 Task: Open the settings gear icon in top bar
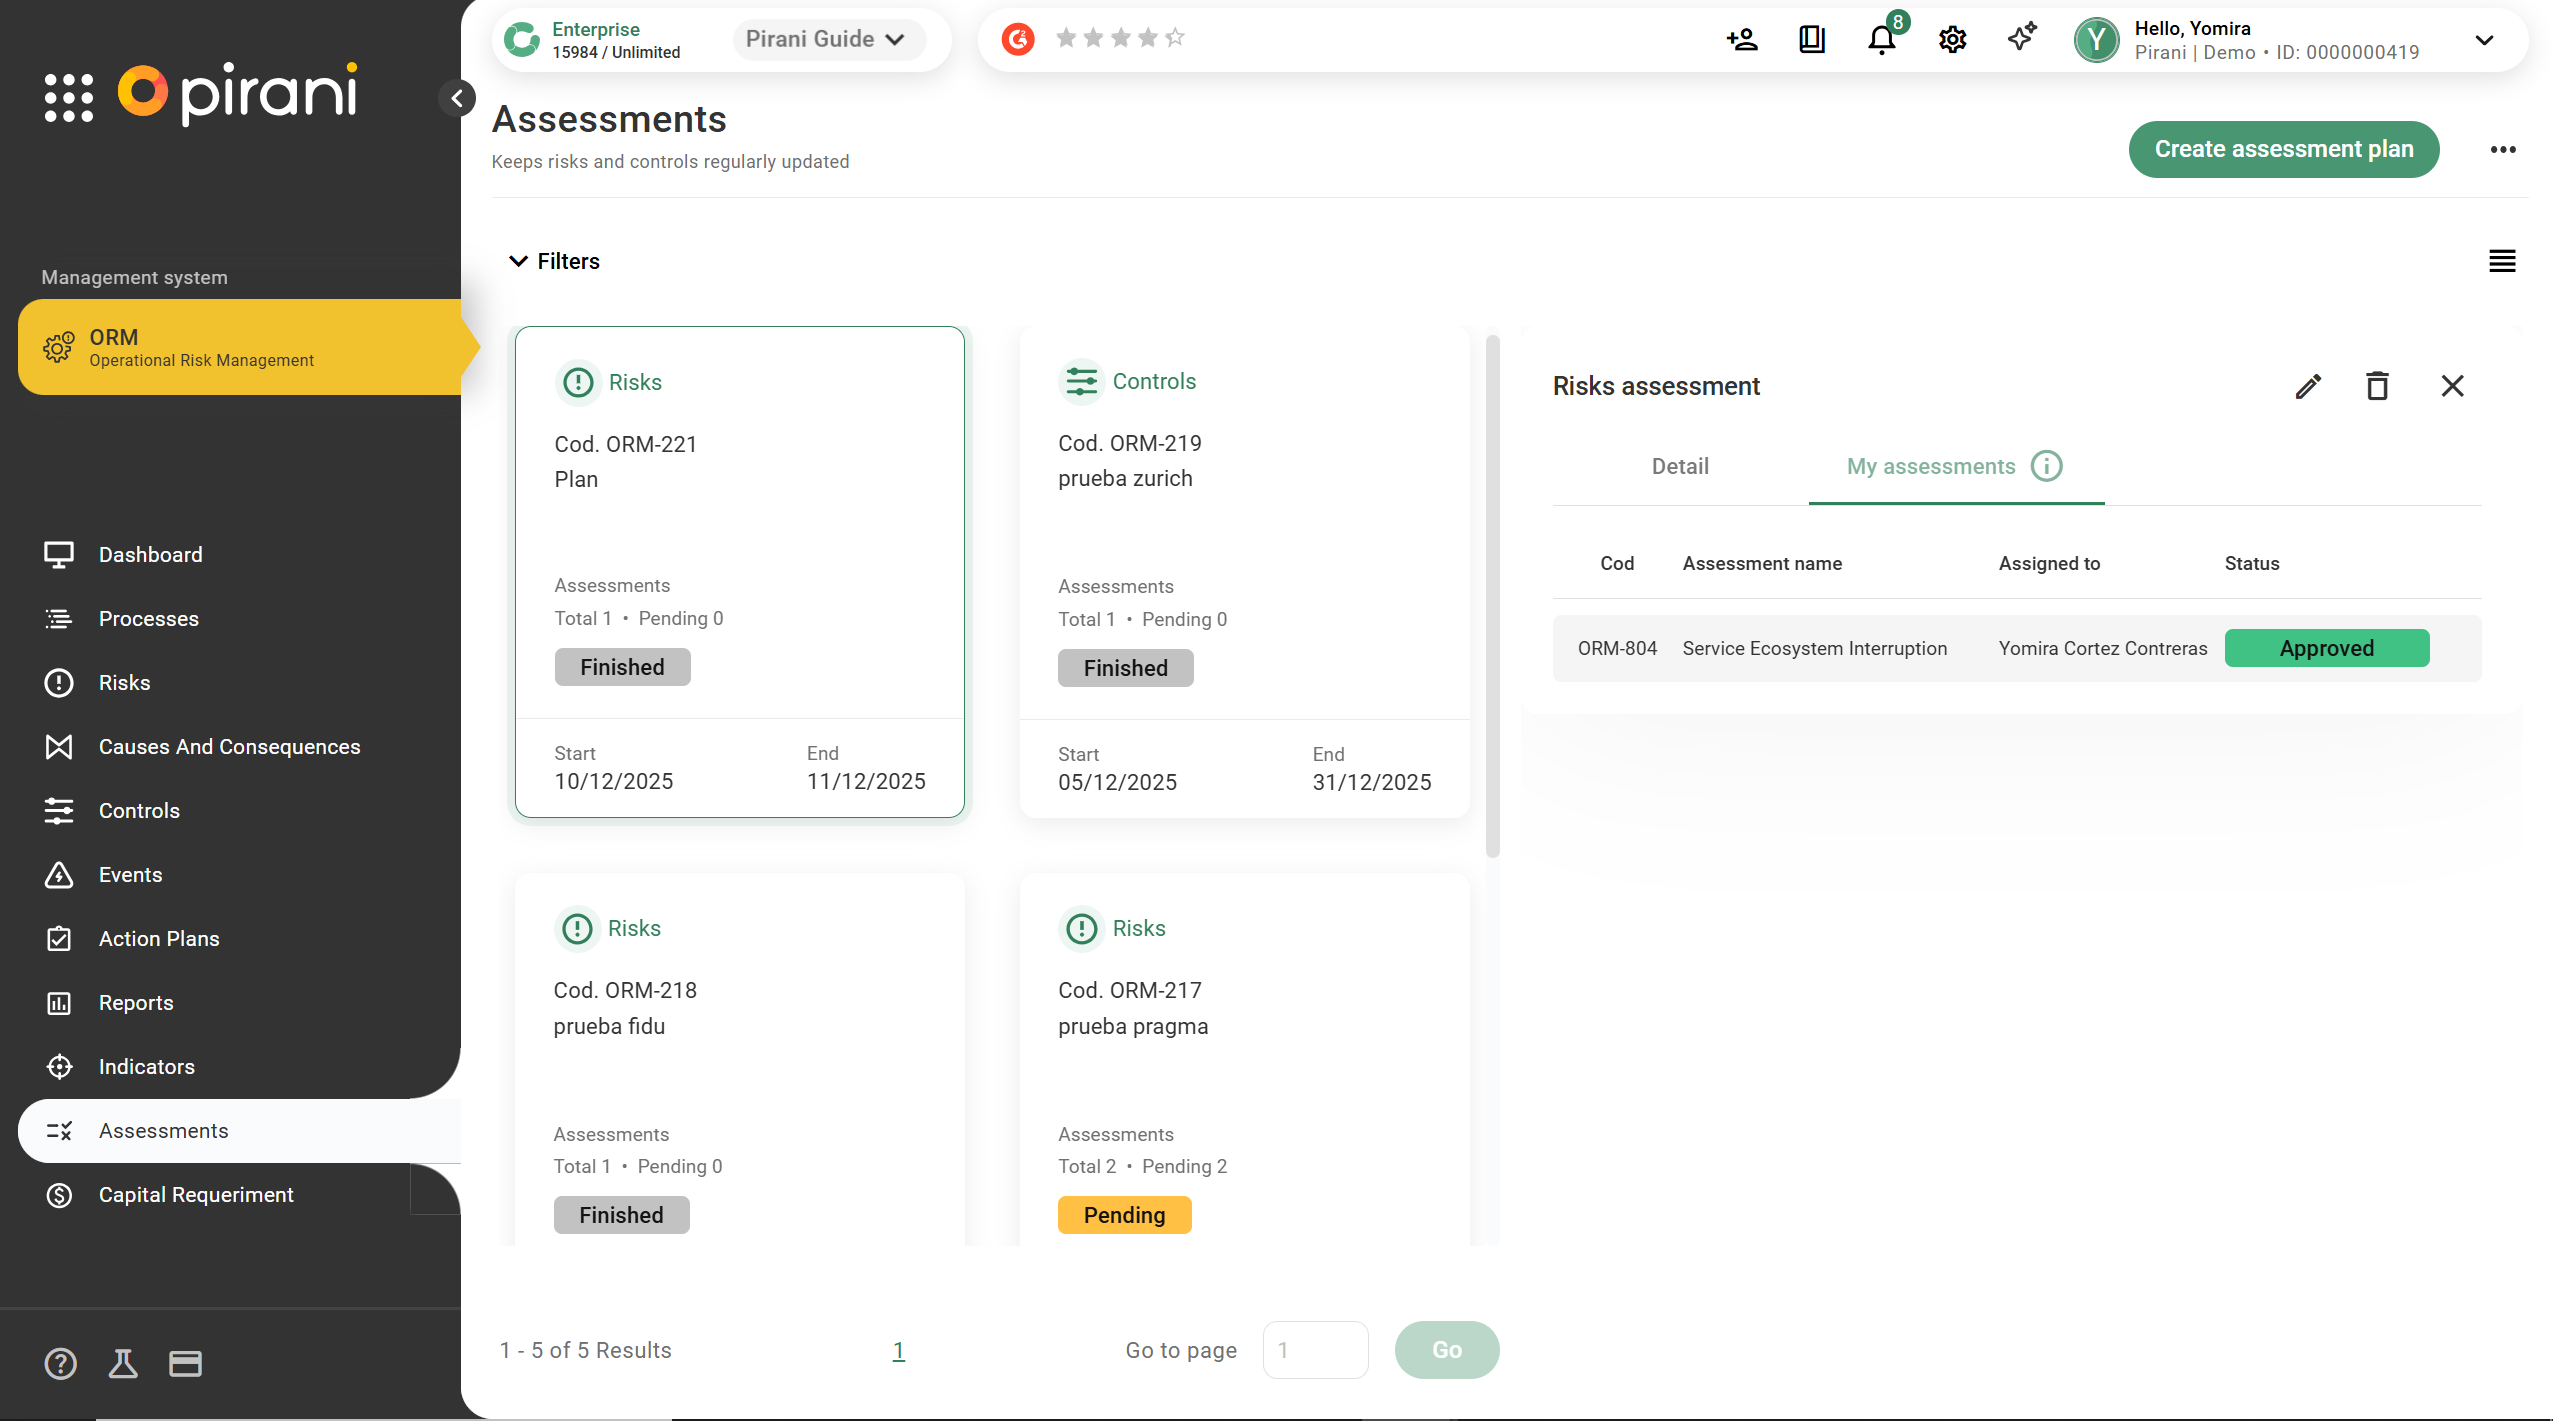coord(1952,40)
